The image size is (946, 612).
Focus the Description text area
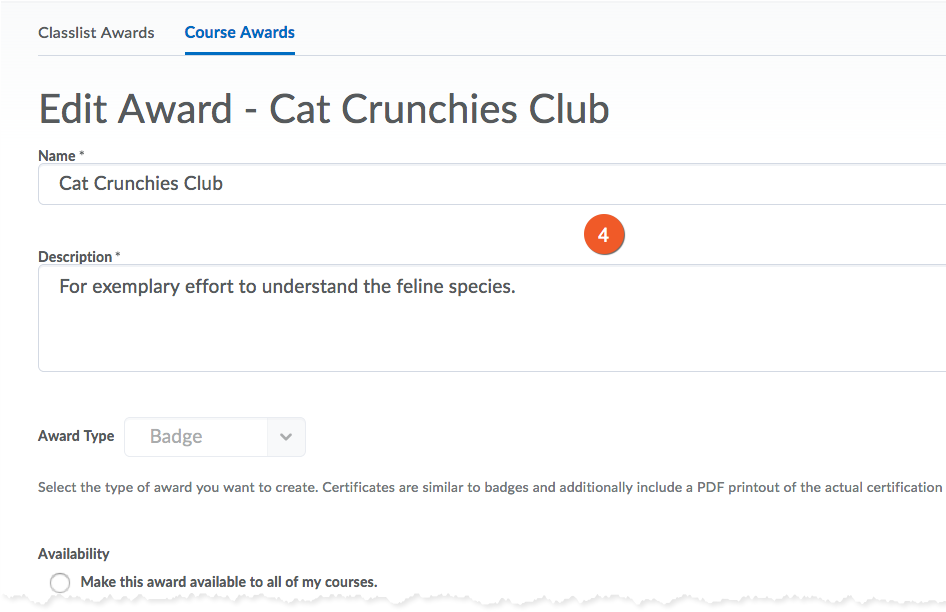[x=490, y=318]
